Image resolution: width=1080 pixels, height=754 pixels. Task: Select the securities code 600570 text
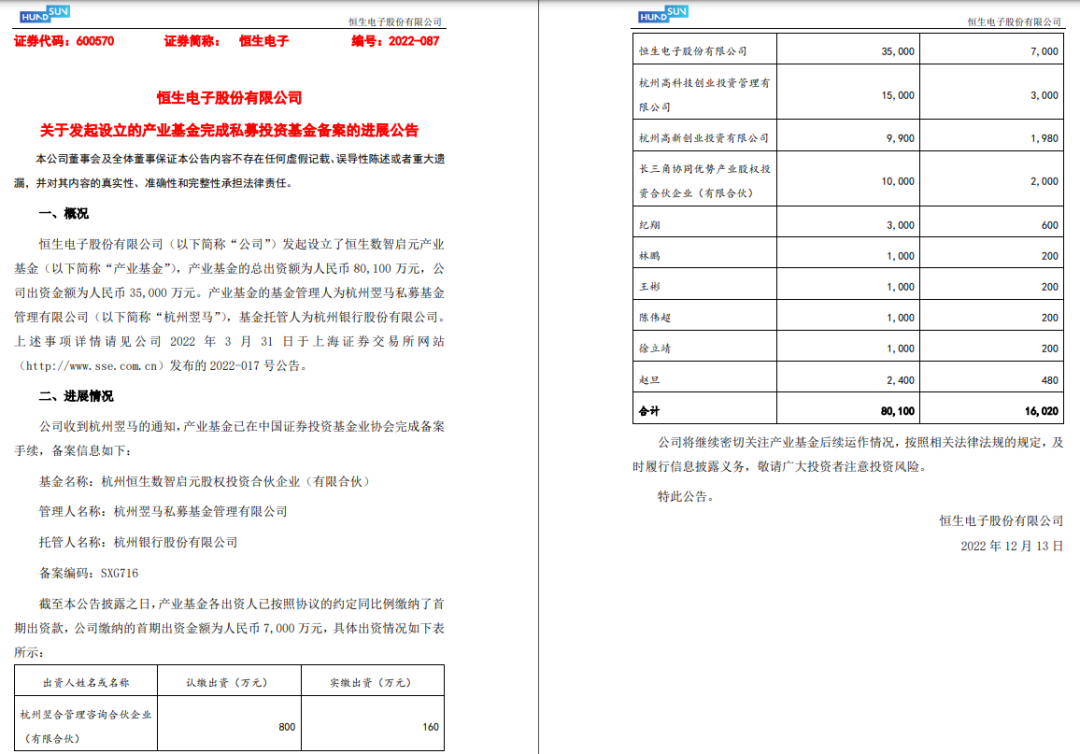pos(95,41)
